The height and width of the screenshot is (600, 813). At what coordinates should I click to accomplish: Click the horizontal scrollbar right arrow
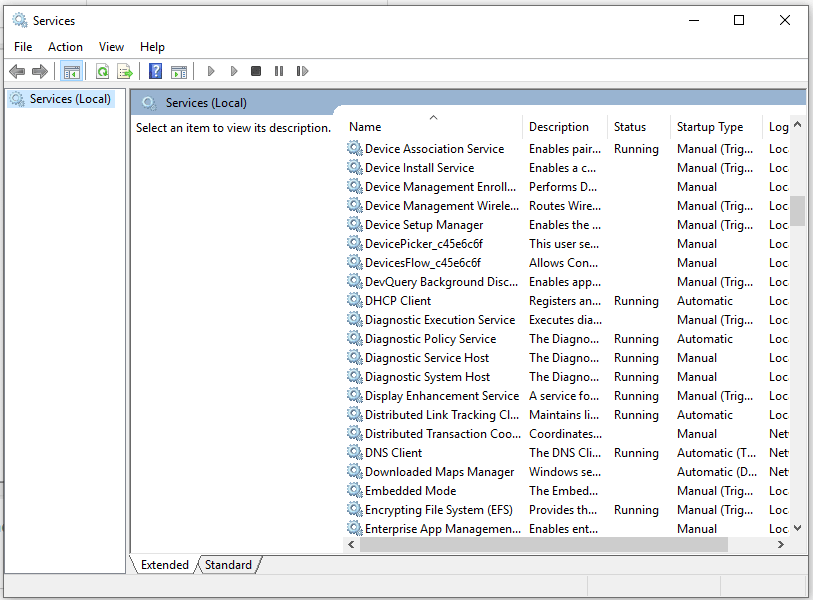pos(781,544)
